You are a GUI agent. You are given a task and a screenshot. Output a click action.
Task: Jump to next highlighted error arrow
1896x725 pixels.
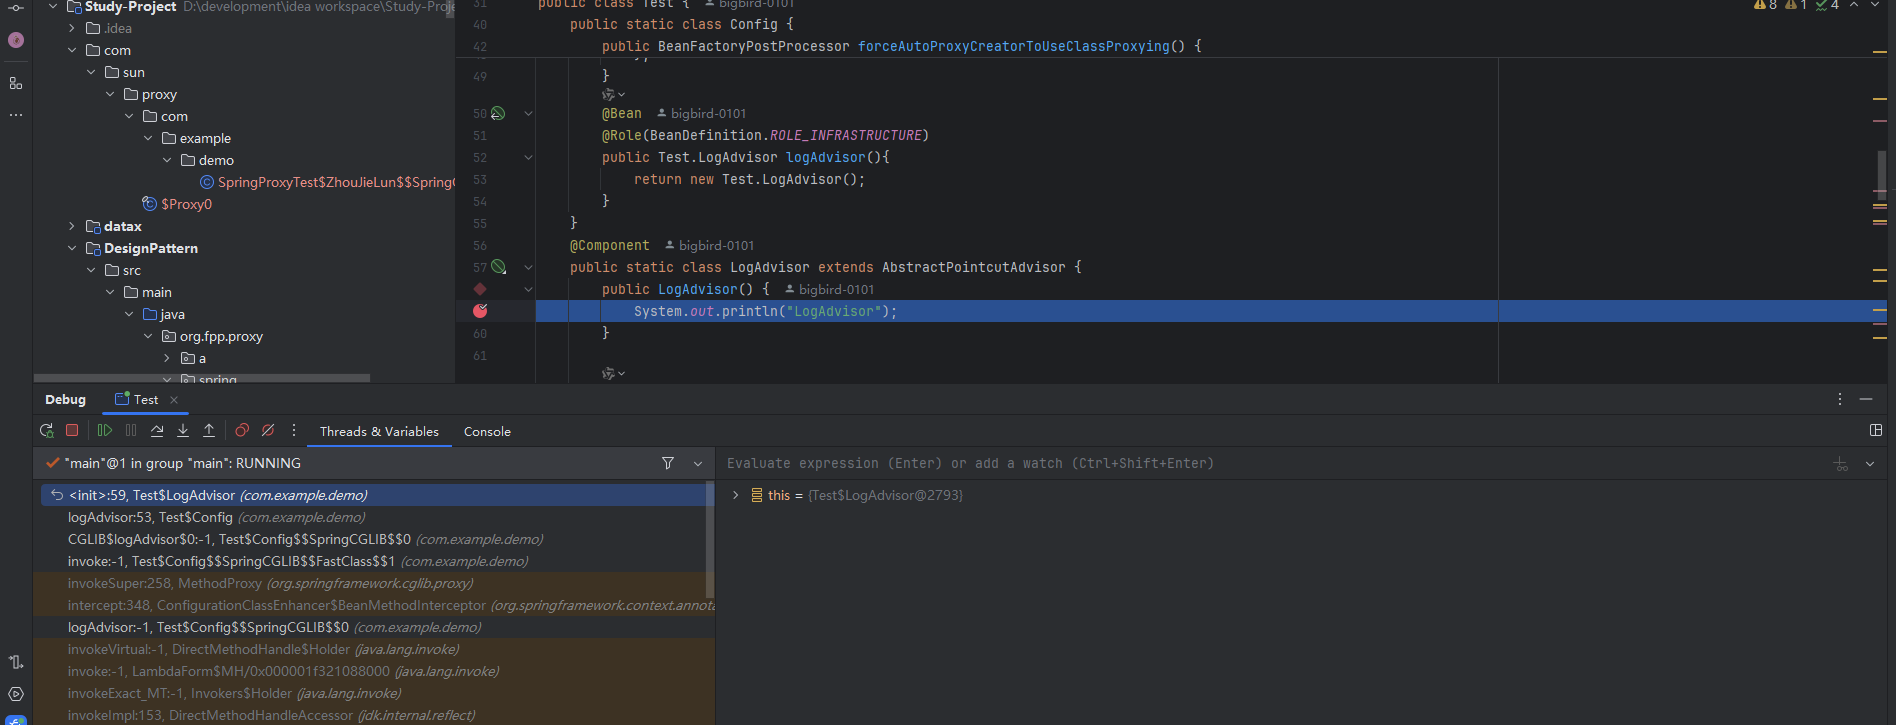click(x=1875, y=5)
